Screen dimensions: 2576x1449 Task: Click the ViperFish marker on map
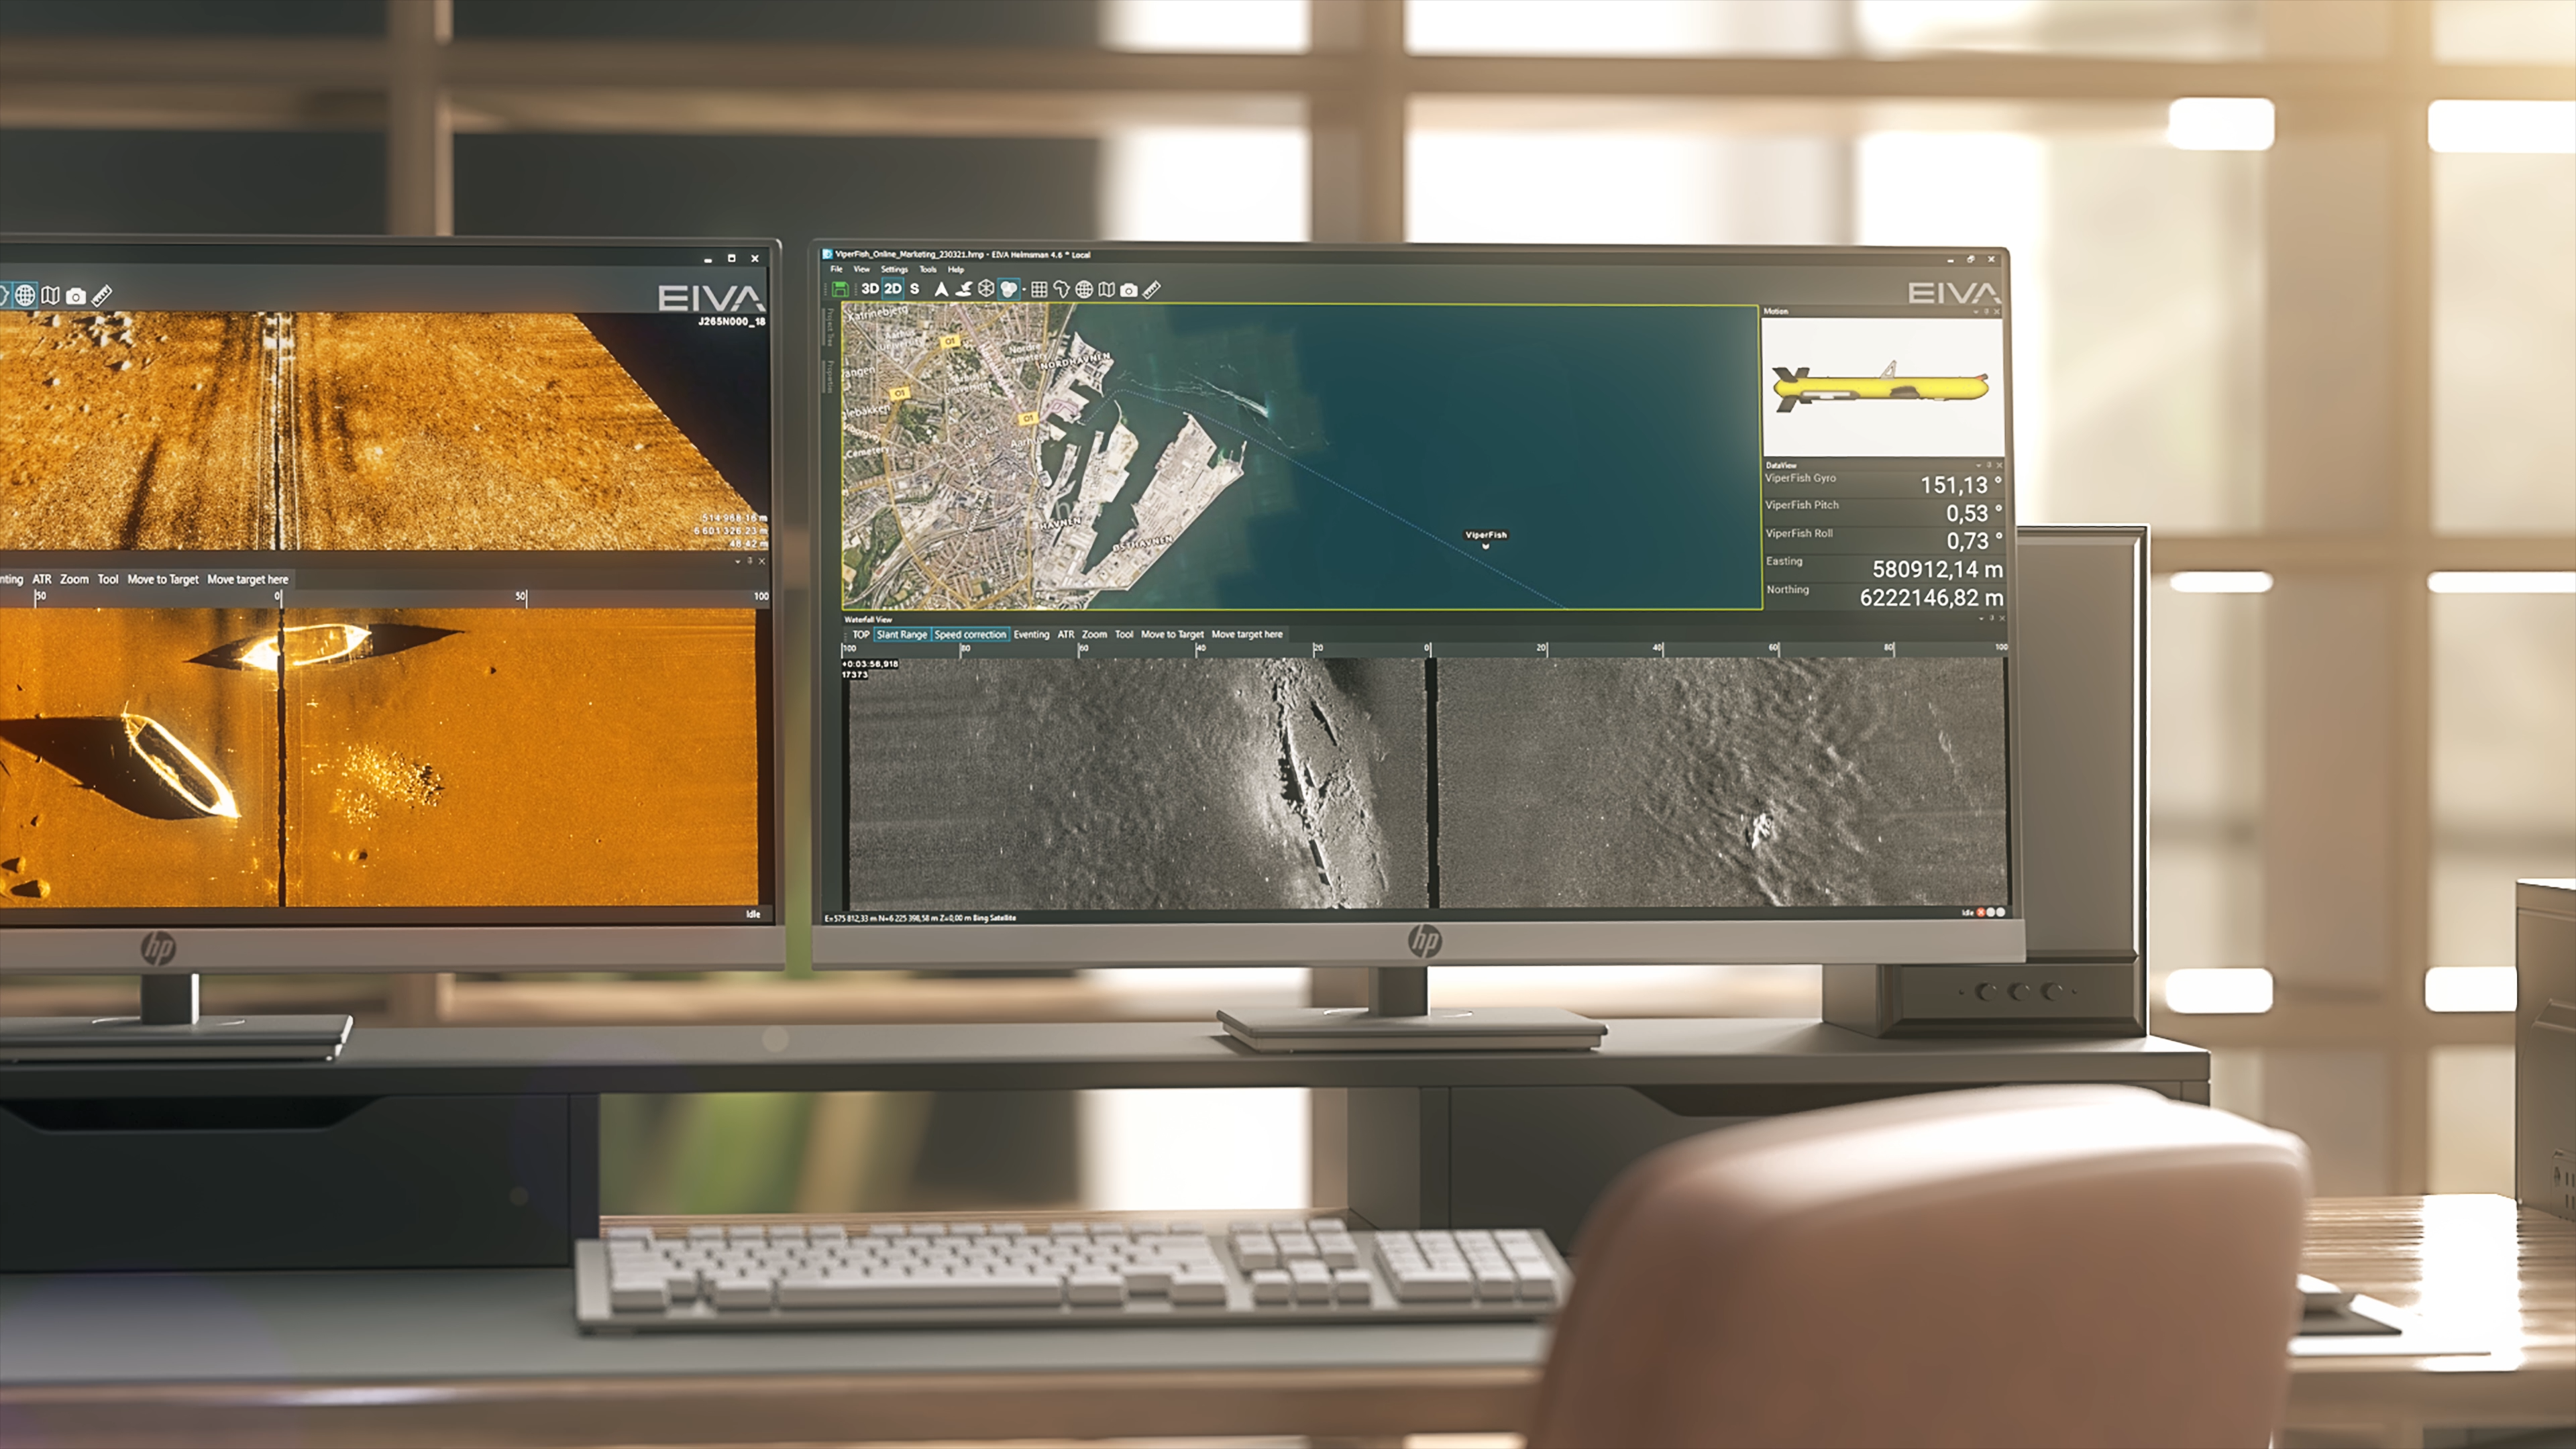[1485, 546]
